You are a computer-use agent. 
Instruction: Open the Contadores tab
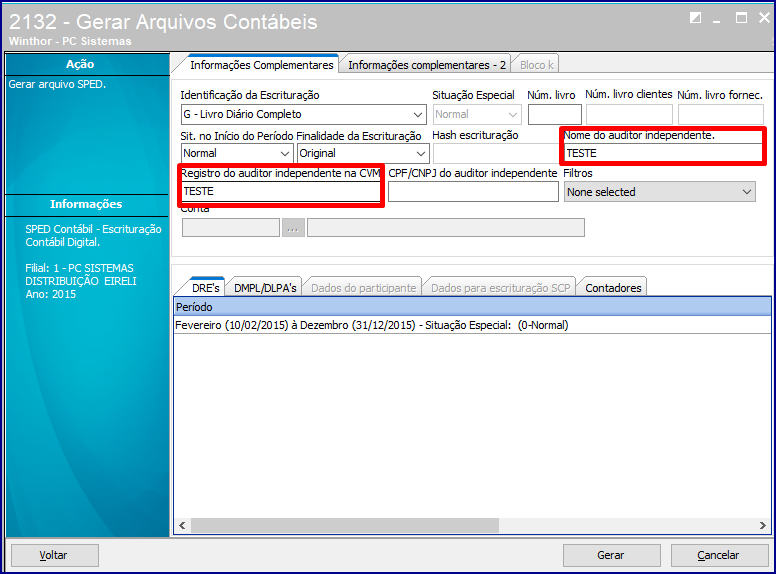(613, 288)
